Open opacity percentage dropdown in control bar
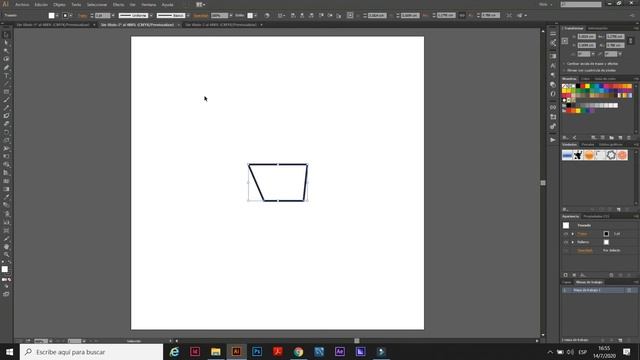Screen dimensions: 640x360 tap(231, 16)
